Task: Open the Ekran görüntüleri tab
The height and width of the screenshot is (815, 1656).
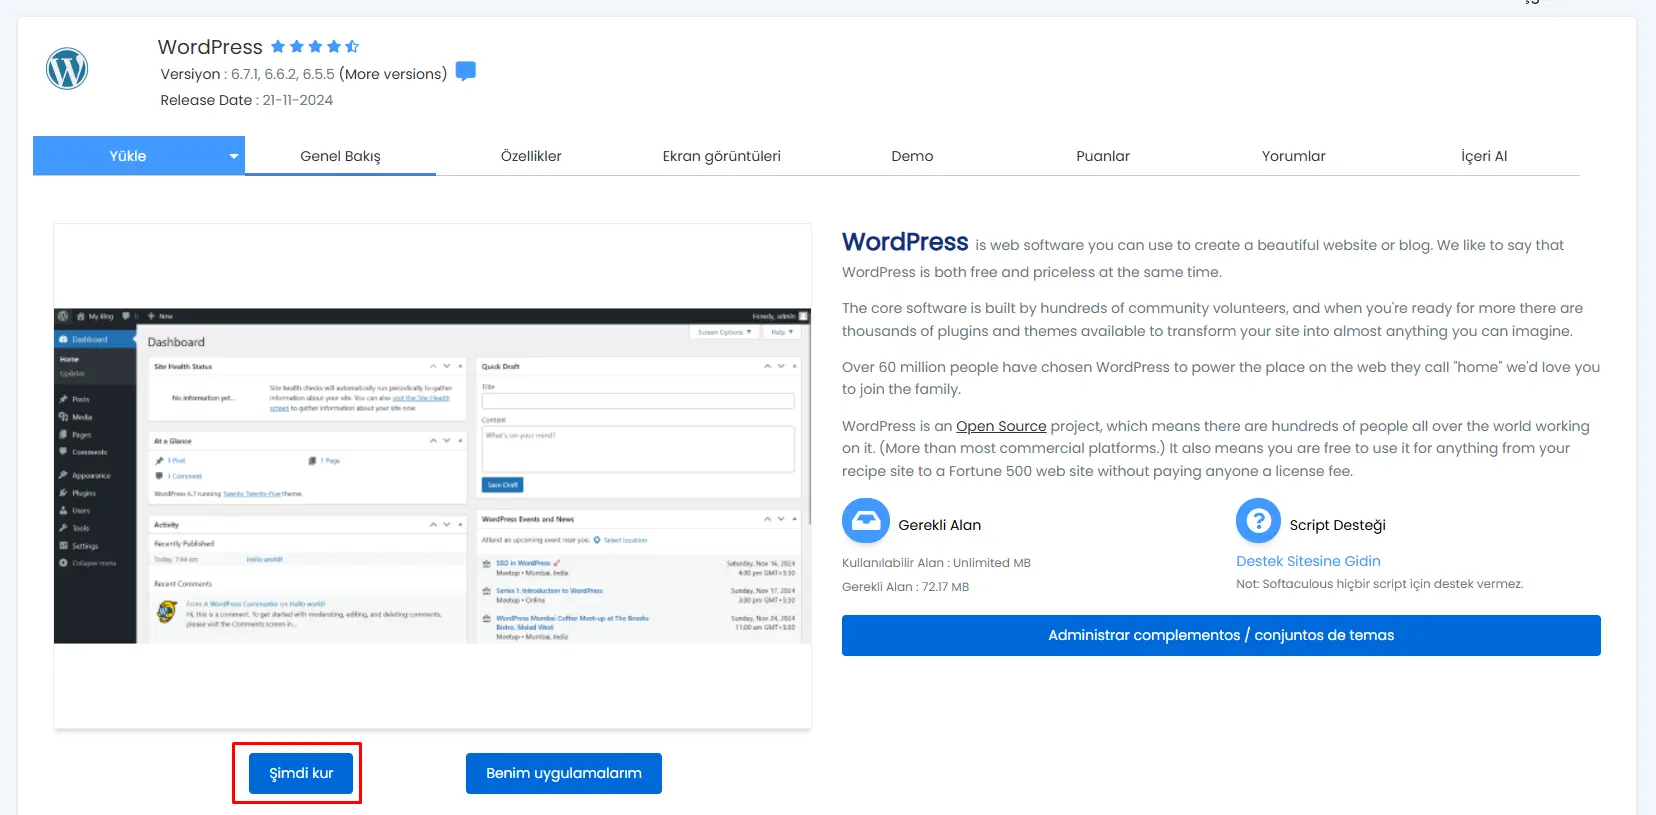Action: pyautogui.click(x=722, y=156)
